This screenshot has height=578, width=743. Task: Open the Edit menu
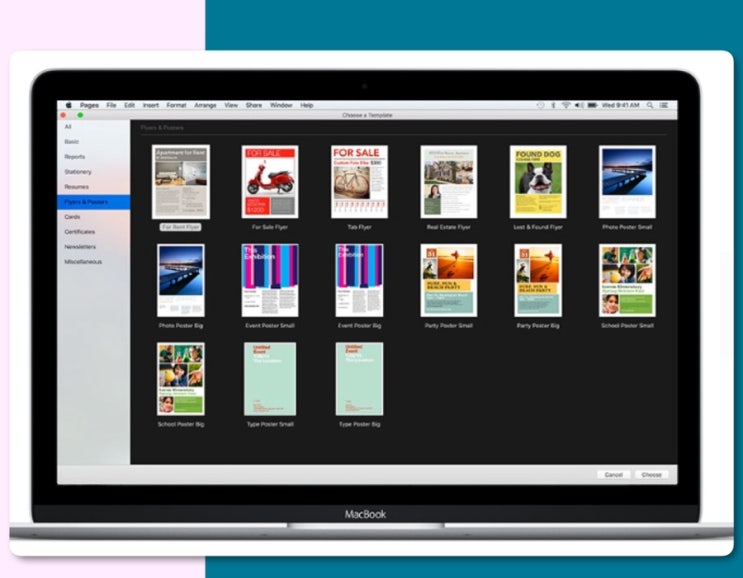129,105
